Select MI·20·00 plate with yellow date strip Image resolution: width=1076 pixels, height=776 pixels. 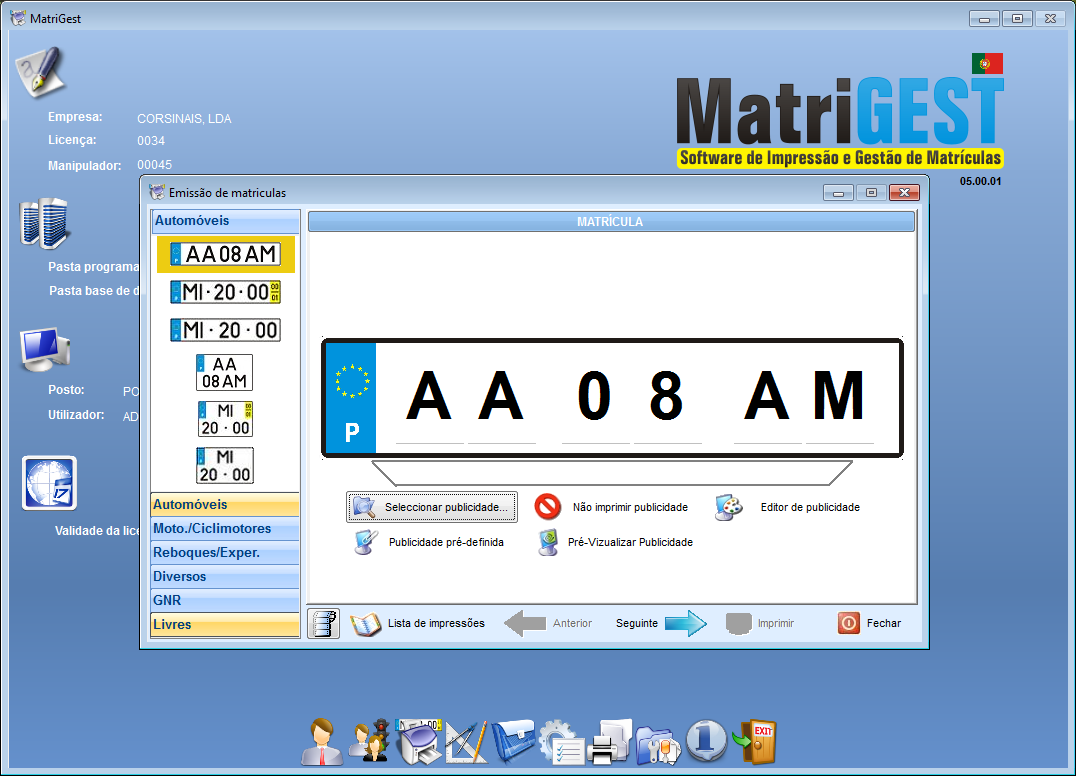226,292
